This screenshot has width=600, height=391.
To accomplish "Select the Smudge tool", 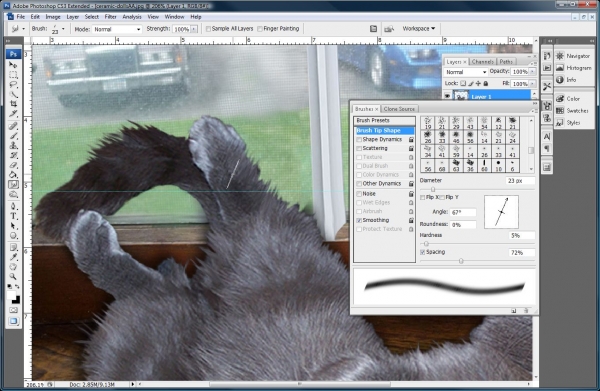I will click(x=13, y=185).
